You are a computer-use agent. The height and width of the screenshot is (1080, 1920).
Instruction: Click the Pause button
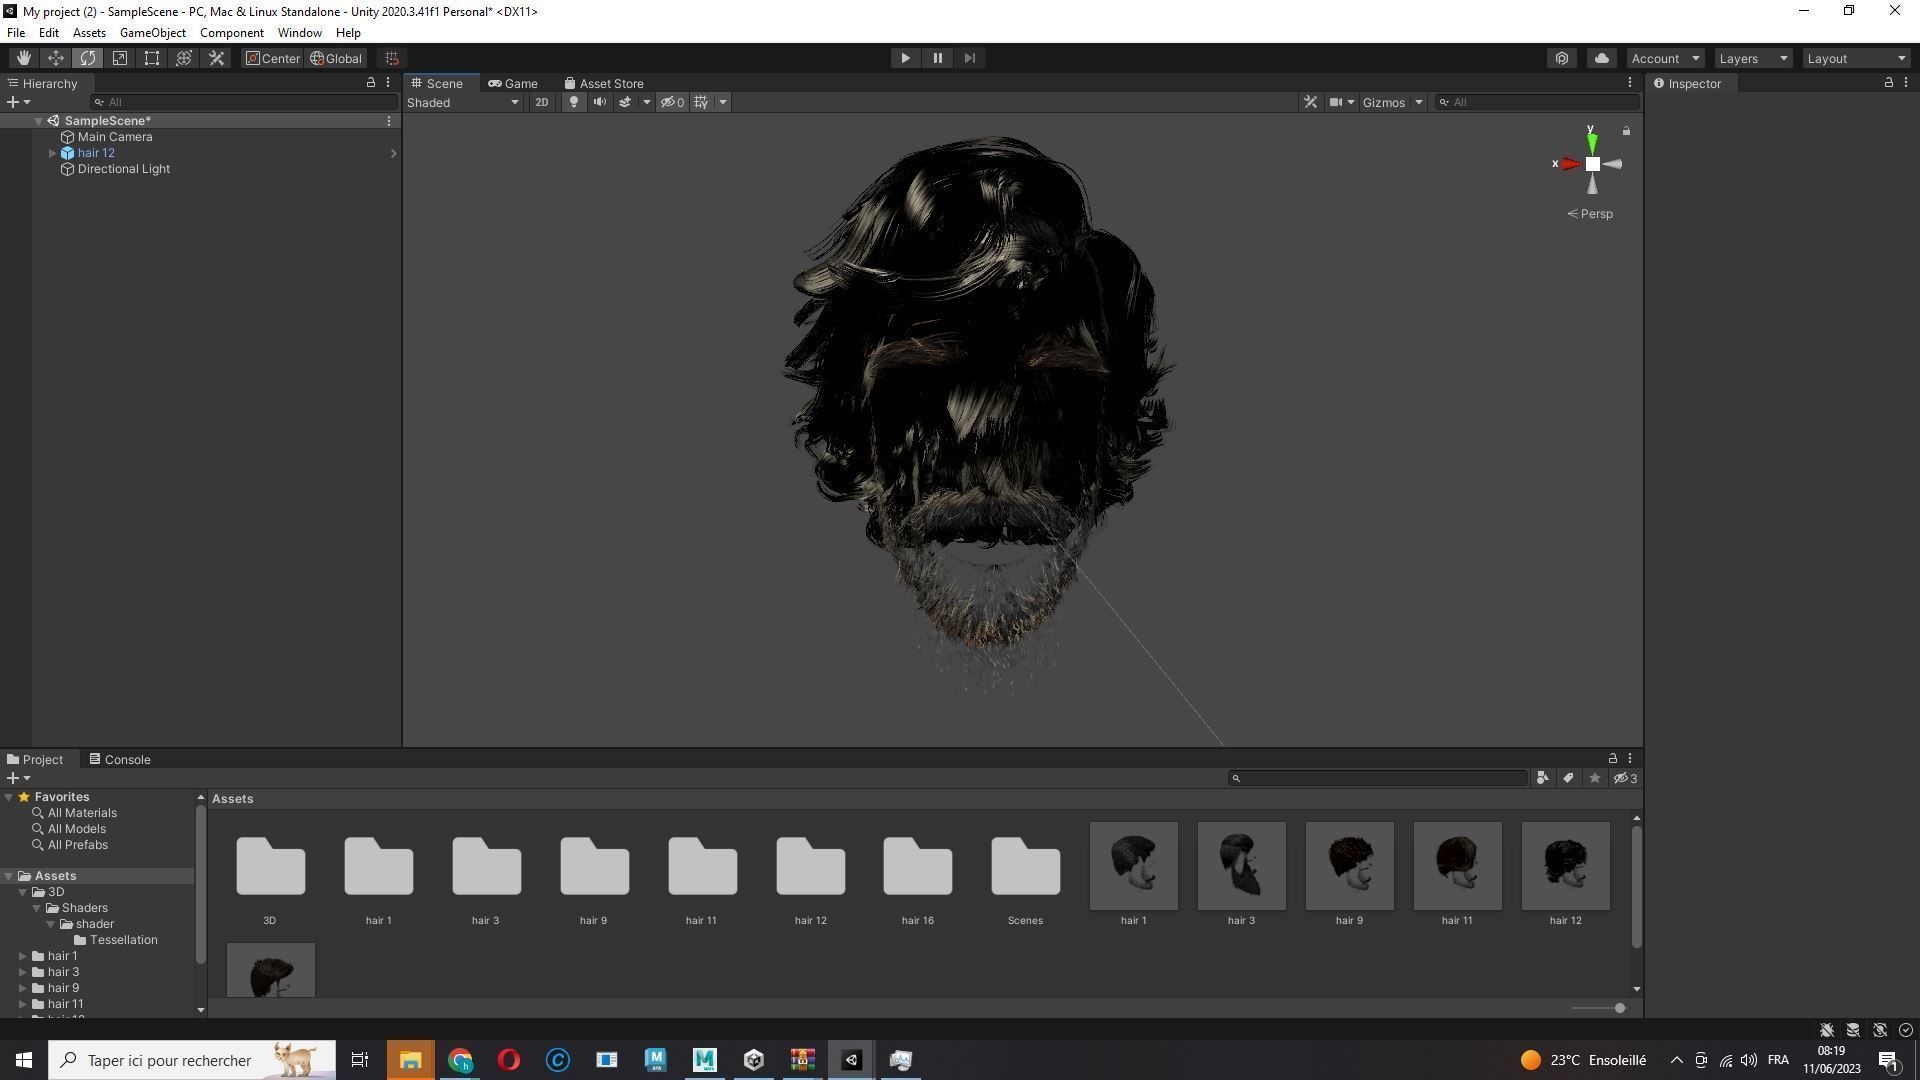(937, 58)
